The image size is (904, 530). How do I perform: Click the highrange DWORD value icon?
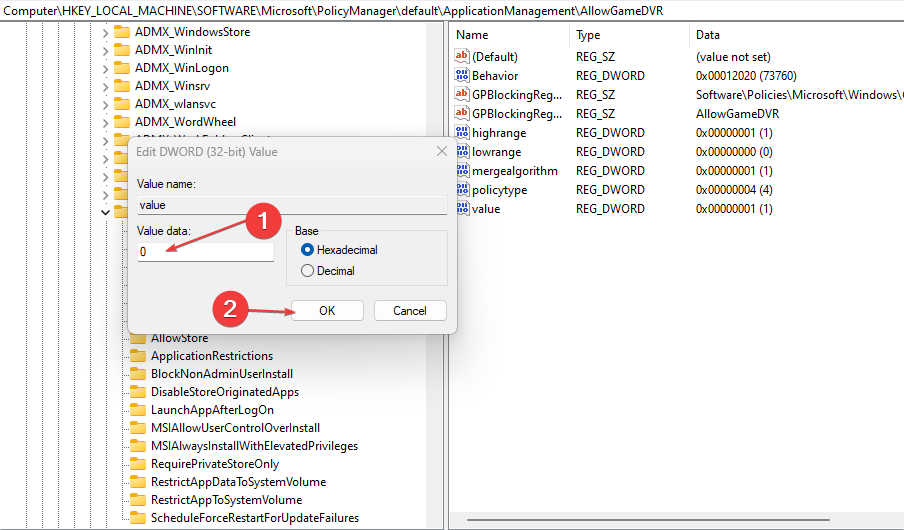coord(462,131)
